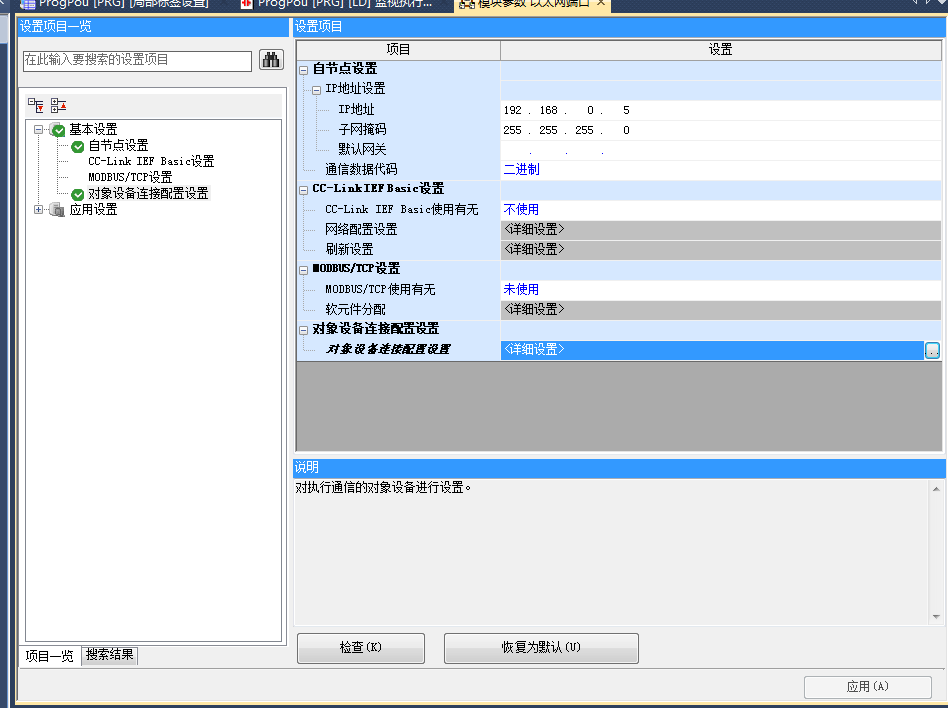Collapse the CC-Link IEF Basic设置 section
The width and height of the screenshot is (948, 708).
click(304, 189)
